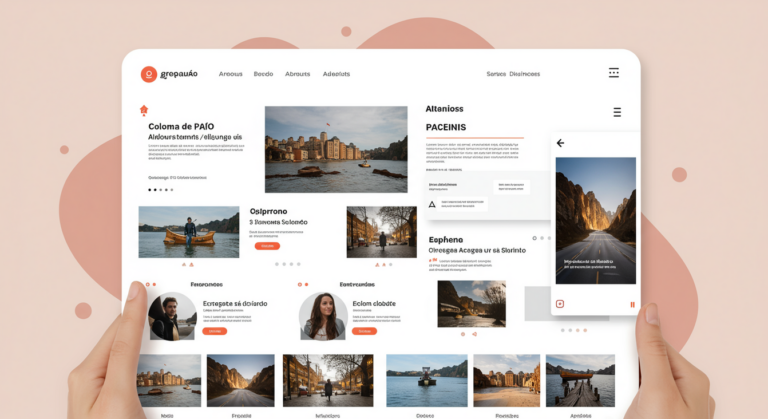Click the Eciom clobdte title

pos(374,304)
